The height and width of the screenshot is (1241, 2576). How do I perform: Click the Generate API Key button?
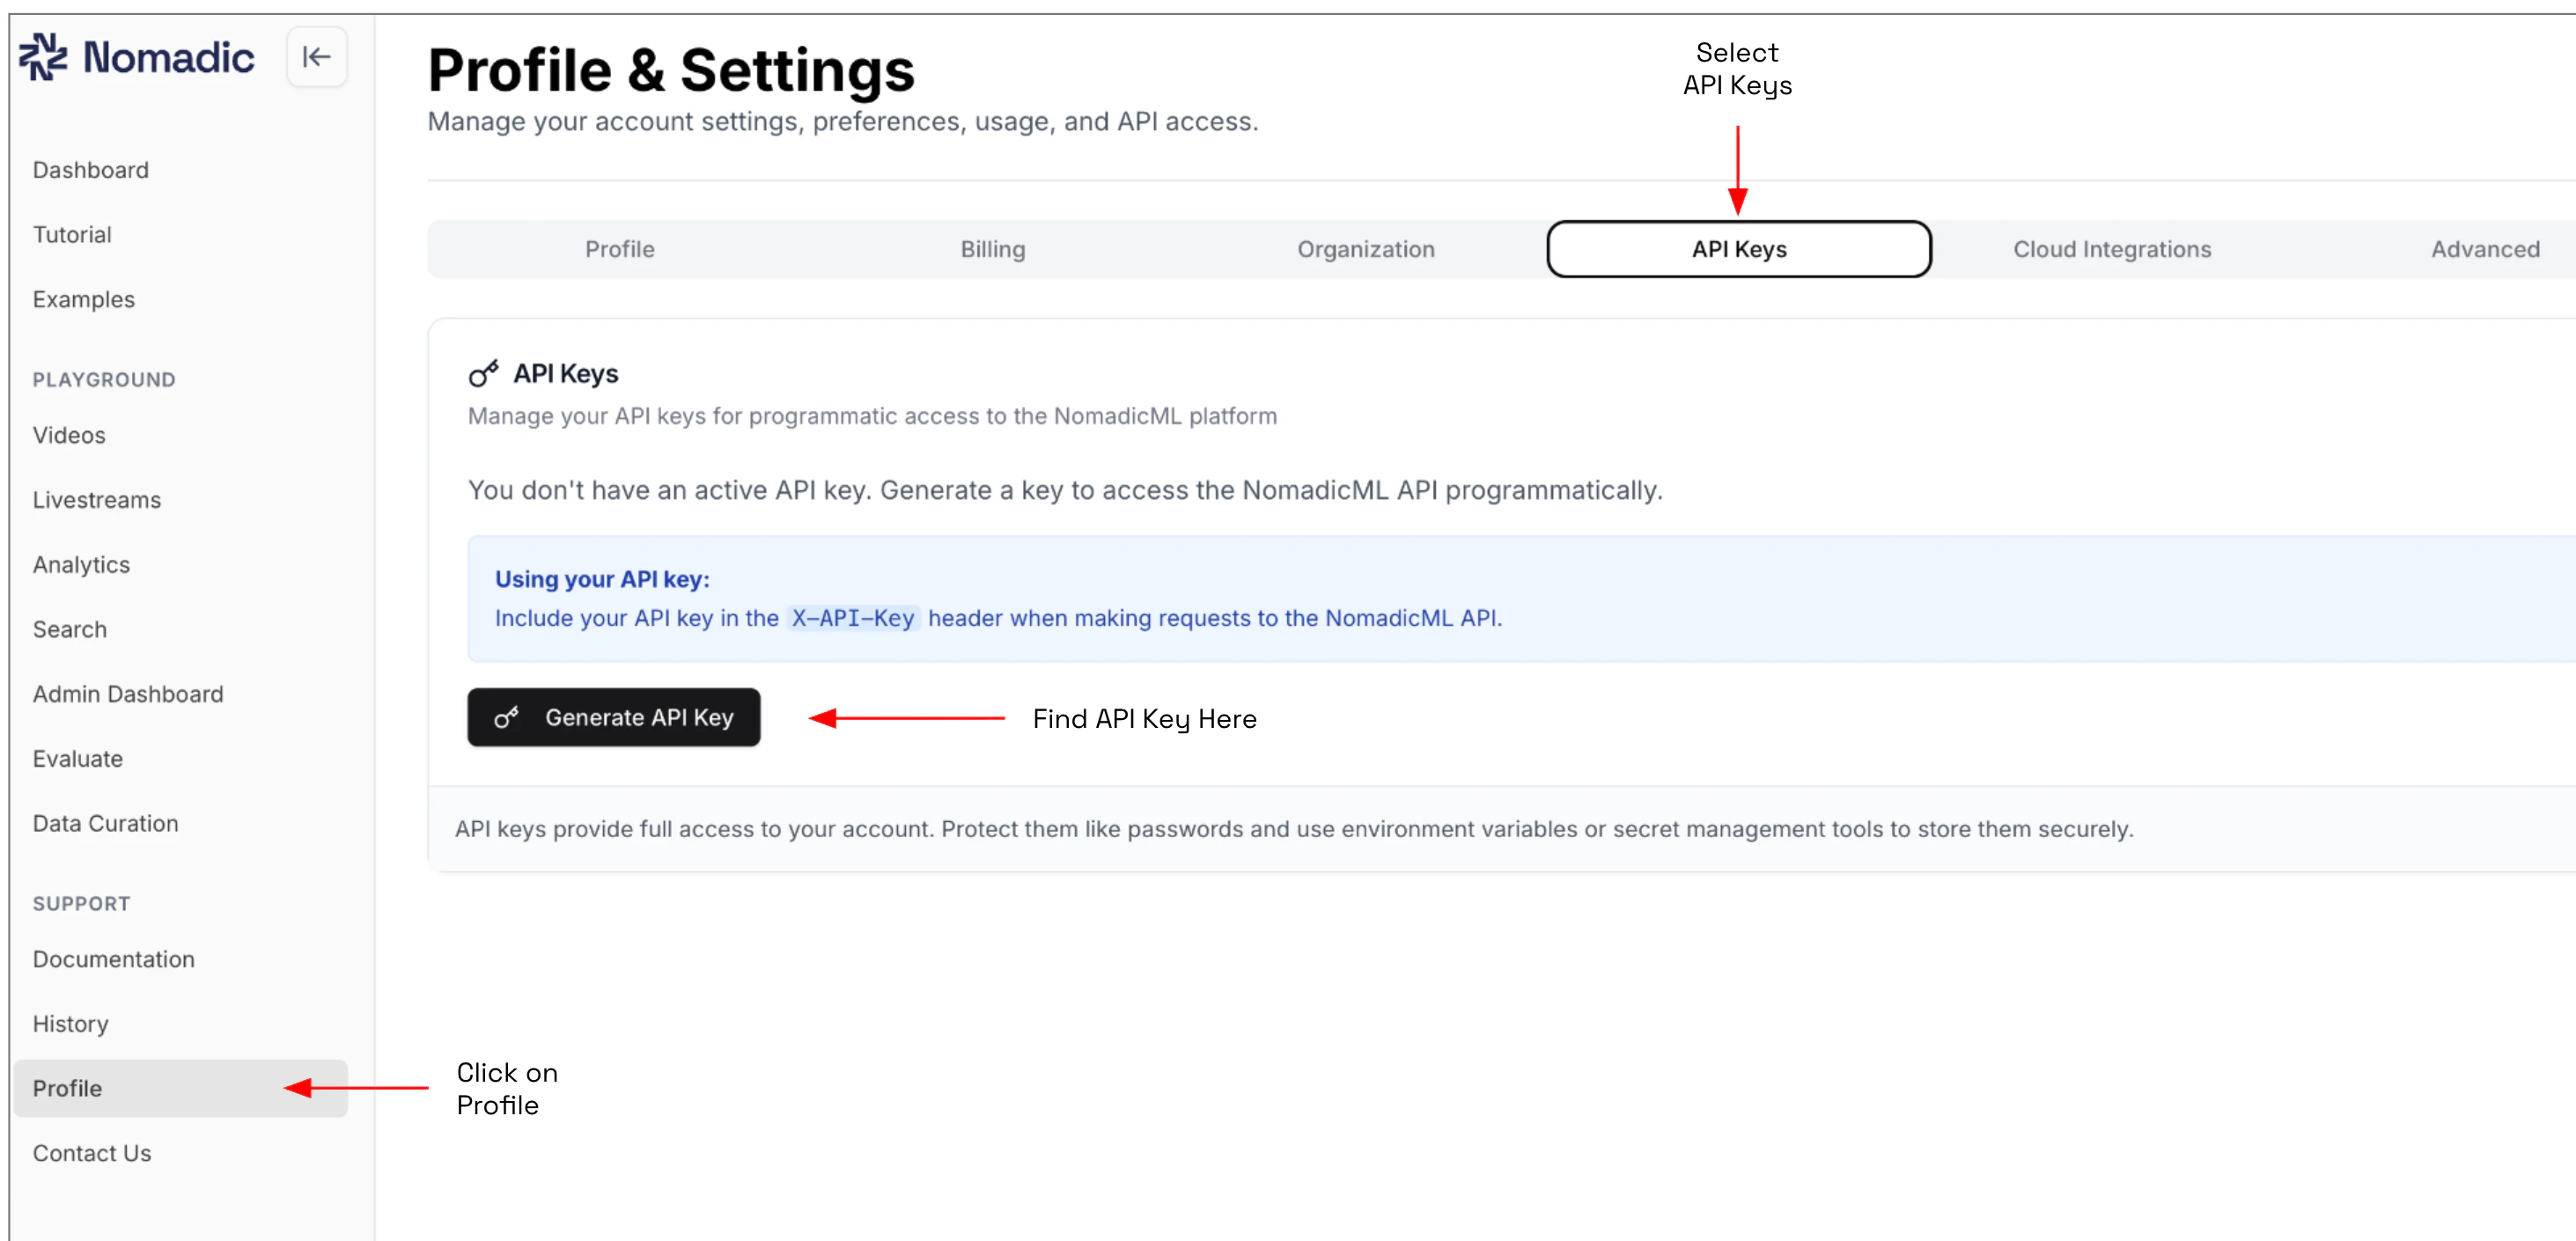pyautogui.click(x=614, y=718)
